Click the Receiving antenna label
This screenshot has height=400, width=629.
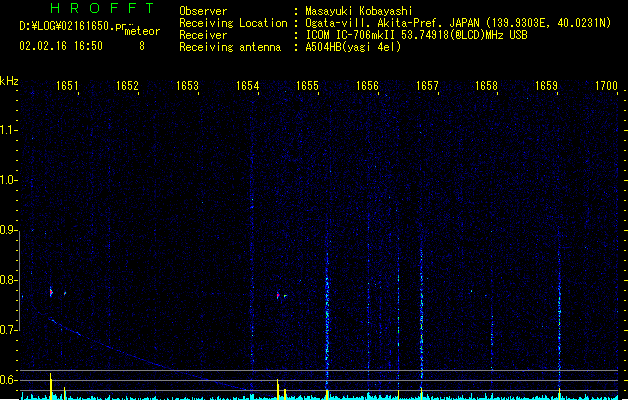click(230, 47)
